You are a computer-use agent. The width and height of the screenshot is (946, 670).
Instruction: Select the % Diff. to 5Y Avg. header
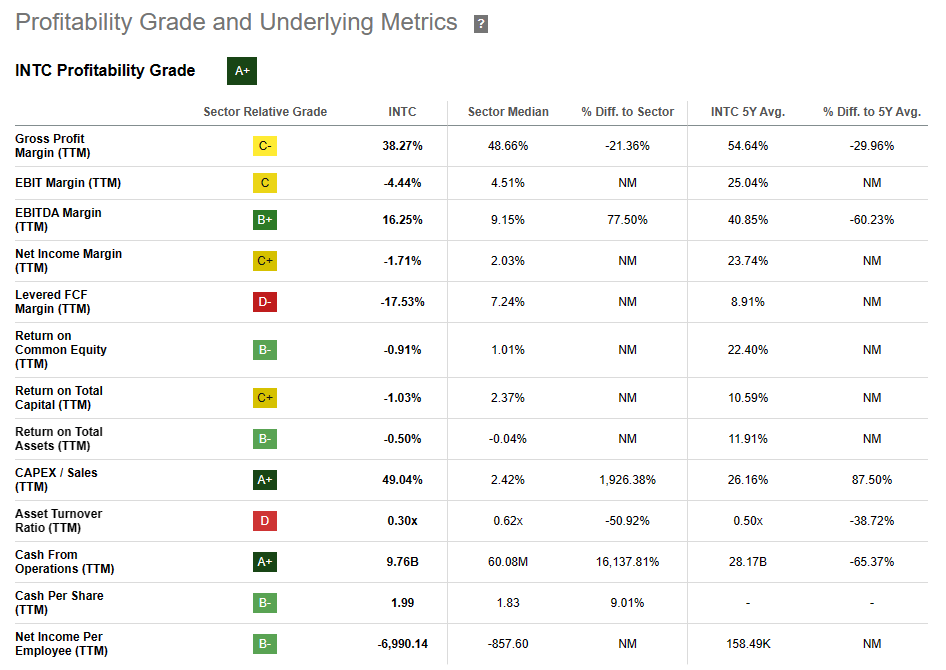click(x=872, y=112)
